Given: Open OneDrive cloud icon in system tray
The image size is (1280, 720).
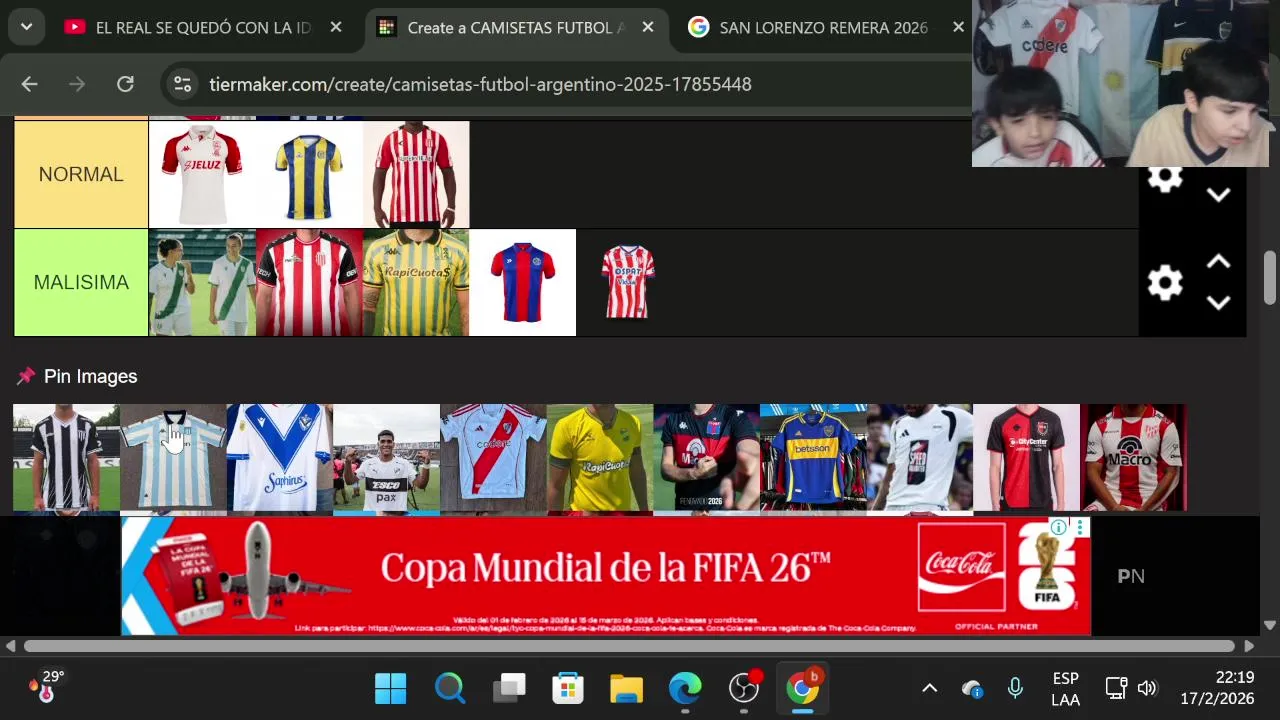Looking at the screenshot, I should 972,688.
